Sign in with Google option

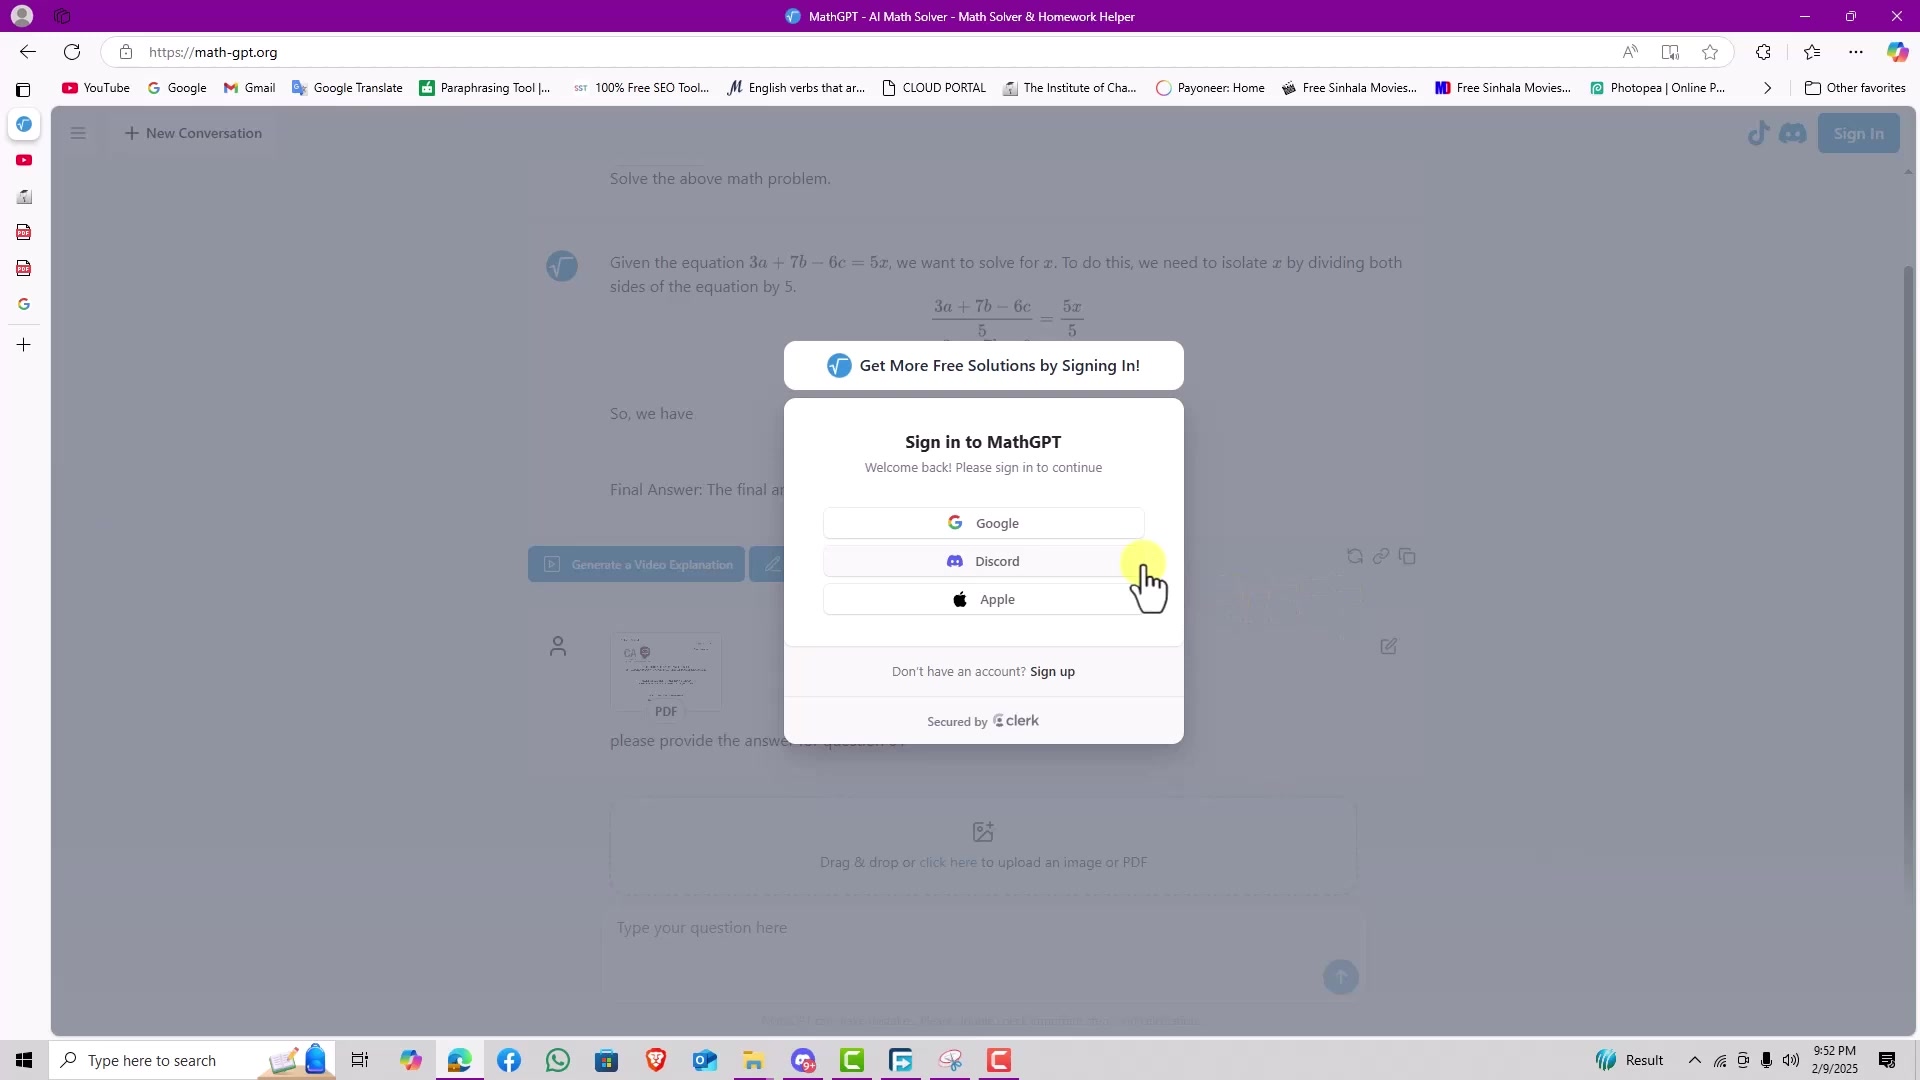click(x=983, y=523)
